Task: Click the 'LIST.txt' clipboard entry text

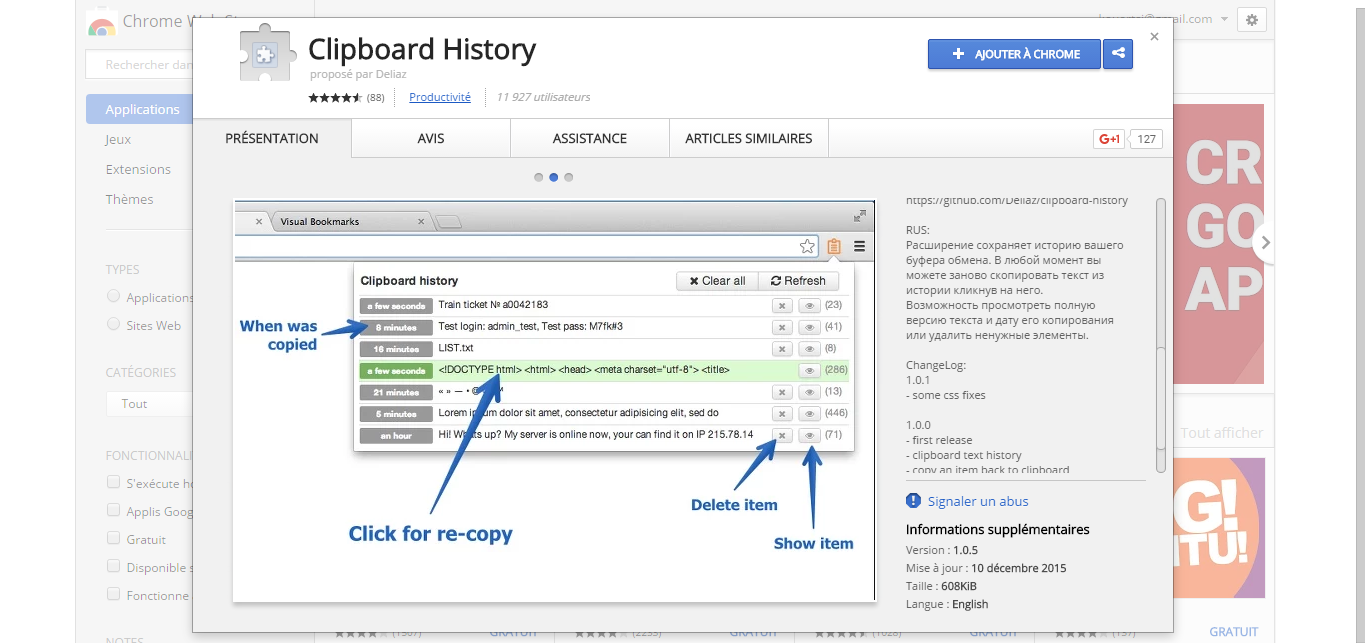Action: pos(457,349)
